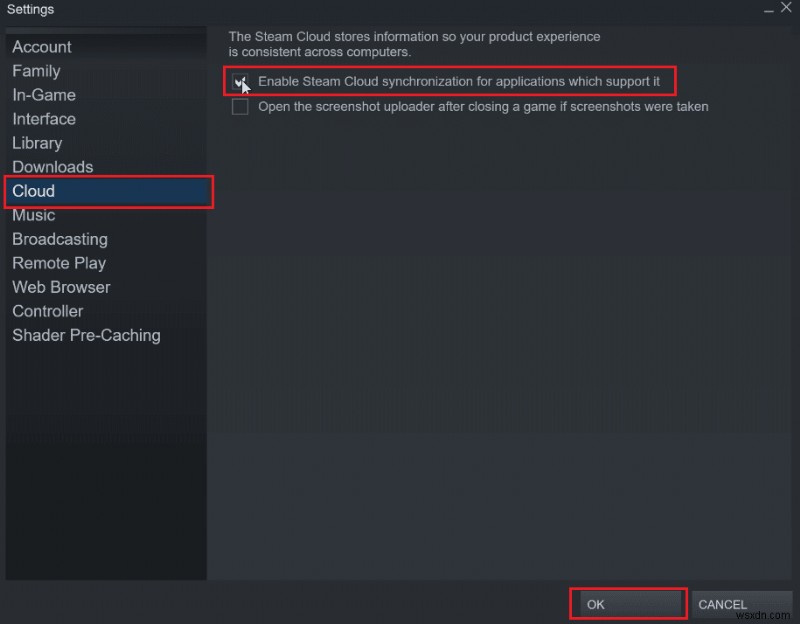
Task: Select the Cloud settings section
Action: (x=33, y=190)
